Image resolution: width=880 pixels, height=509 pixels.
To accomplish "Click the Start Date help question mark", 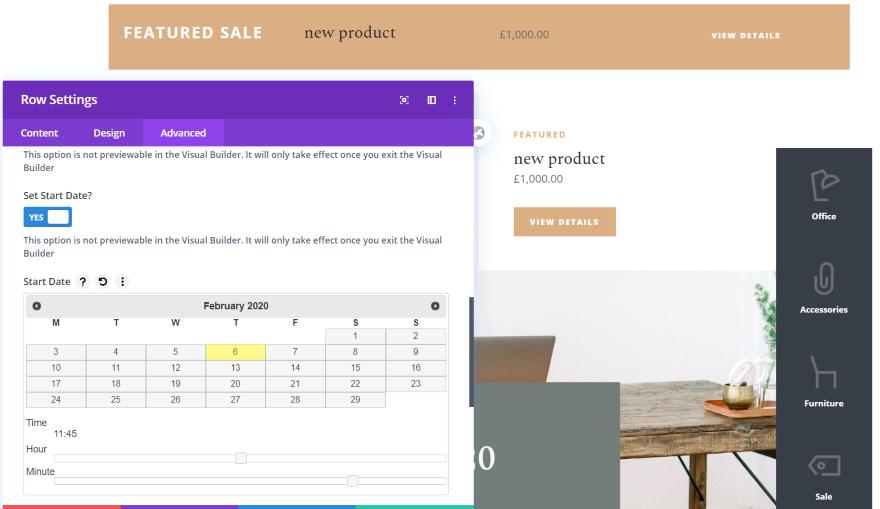I will [x=83, y=282].
